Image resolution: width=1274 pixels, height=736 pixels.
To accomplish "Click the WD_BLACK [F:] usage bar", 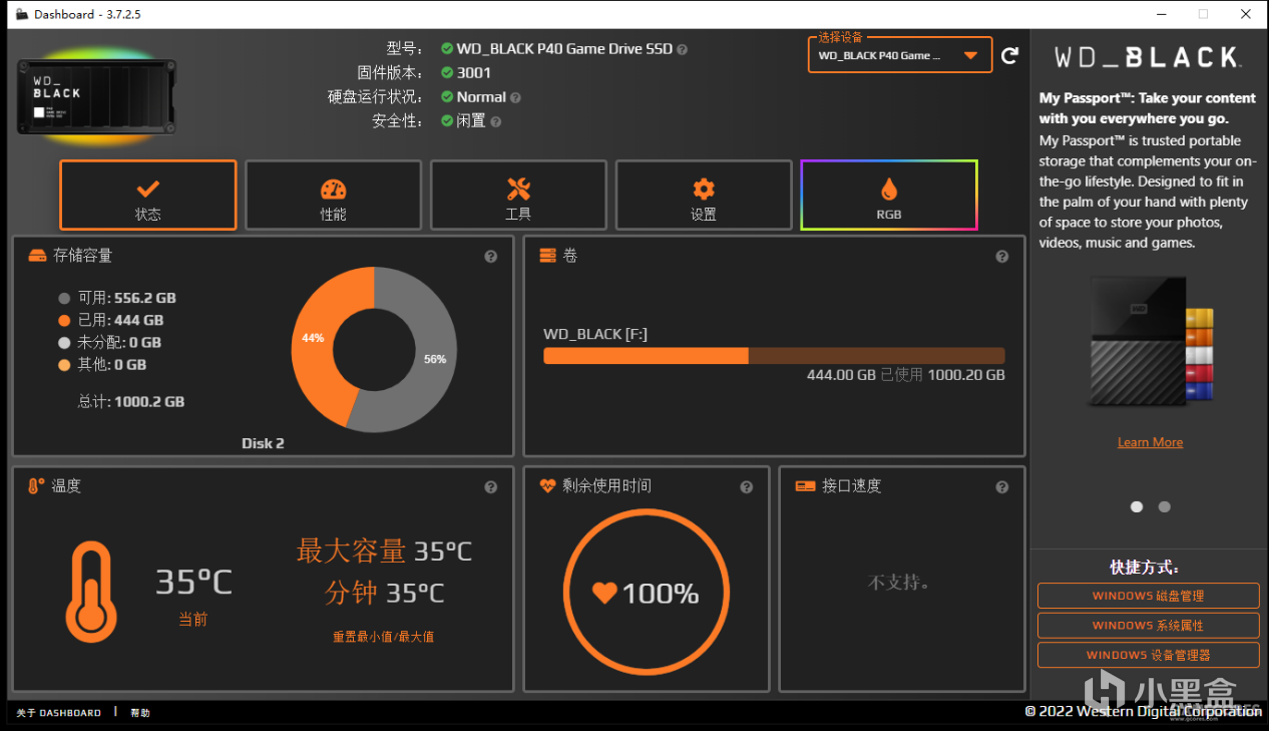I will click(x=774, y=356).
